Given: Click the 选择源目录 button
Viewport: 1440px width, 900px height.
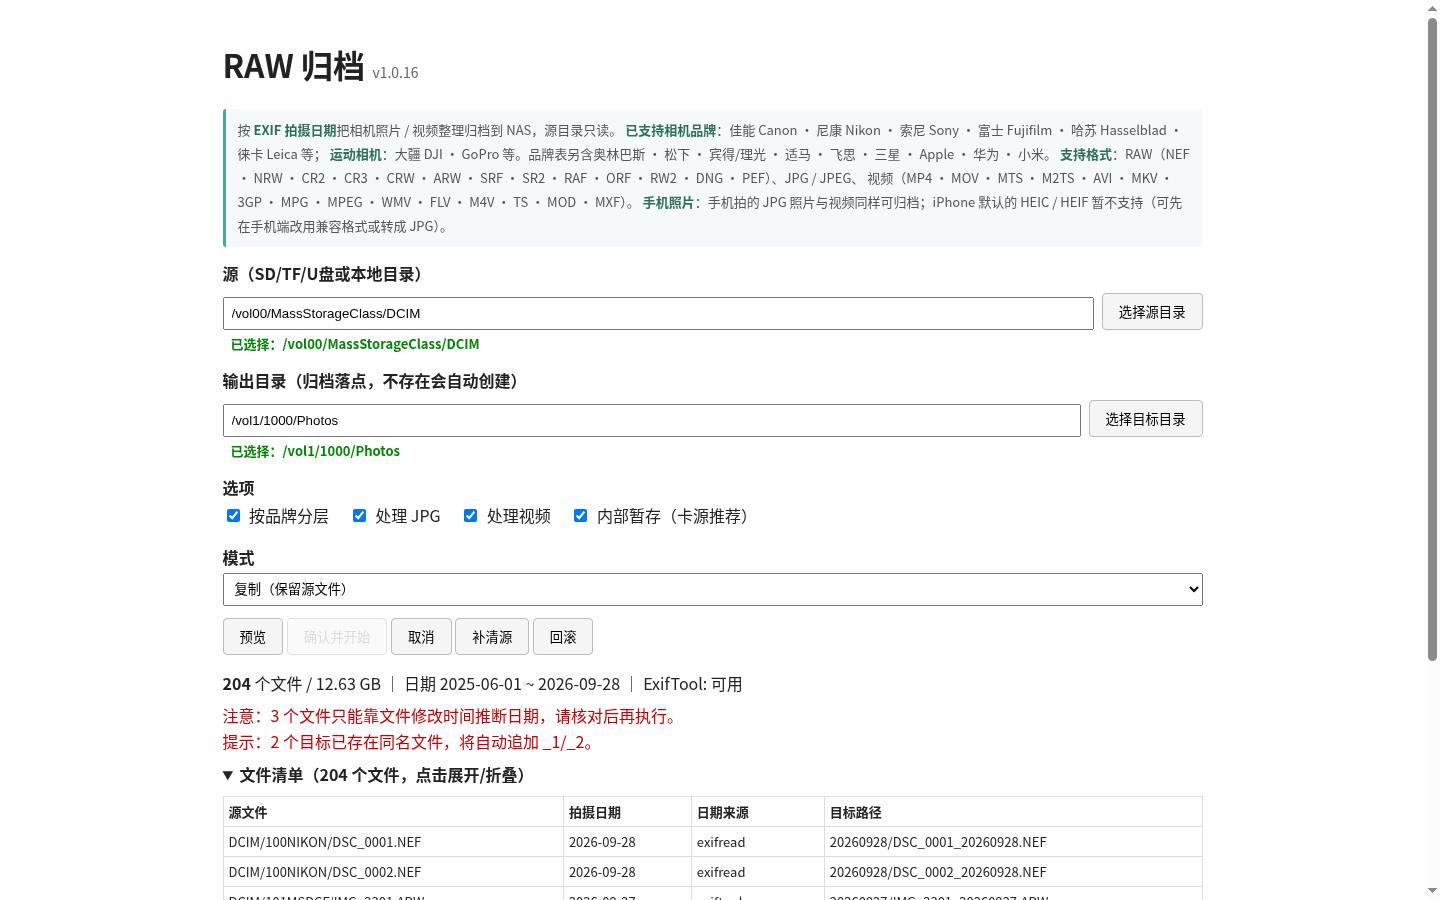Looking at the screenshot, I should 1152,312.
